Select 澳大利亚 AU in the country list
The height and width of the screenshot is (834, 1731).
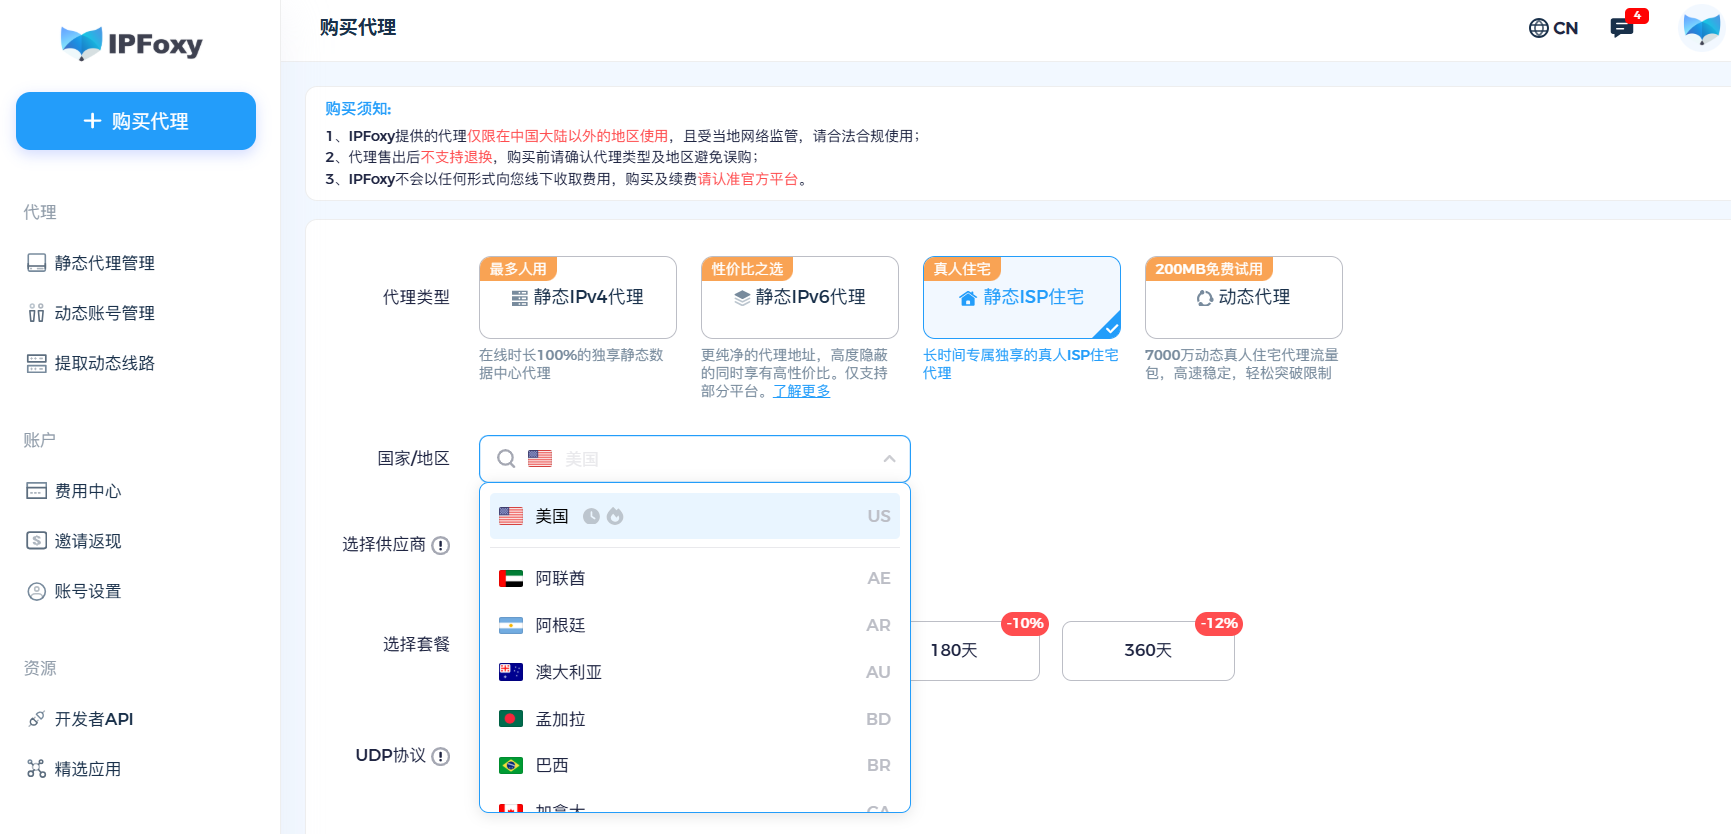tap(695, 672)
